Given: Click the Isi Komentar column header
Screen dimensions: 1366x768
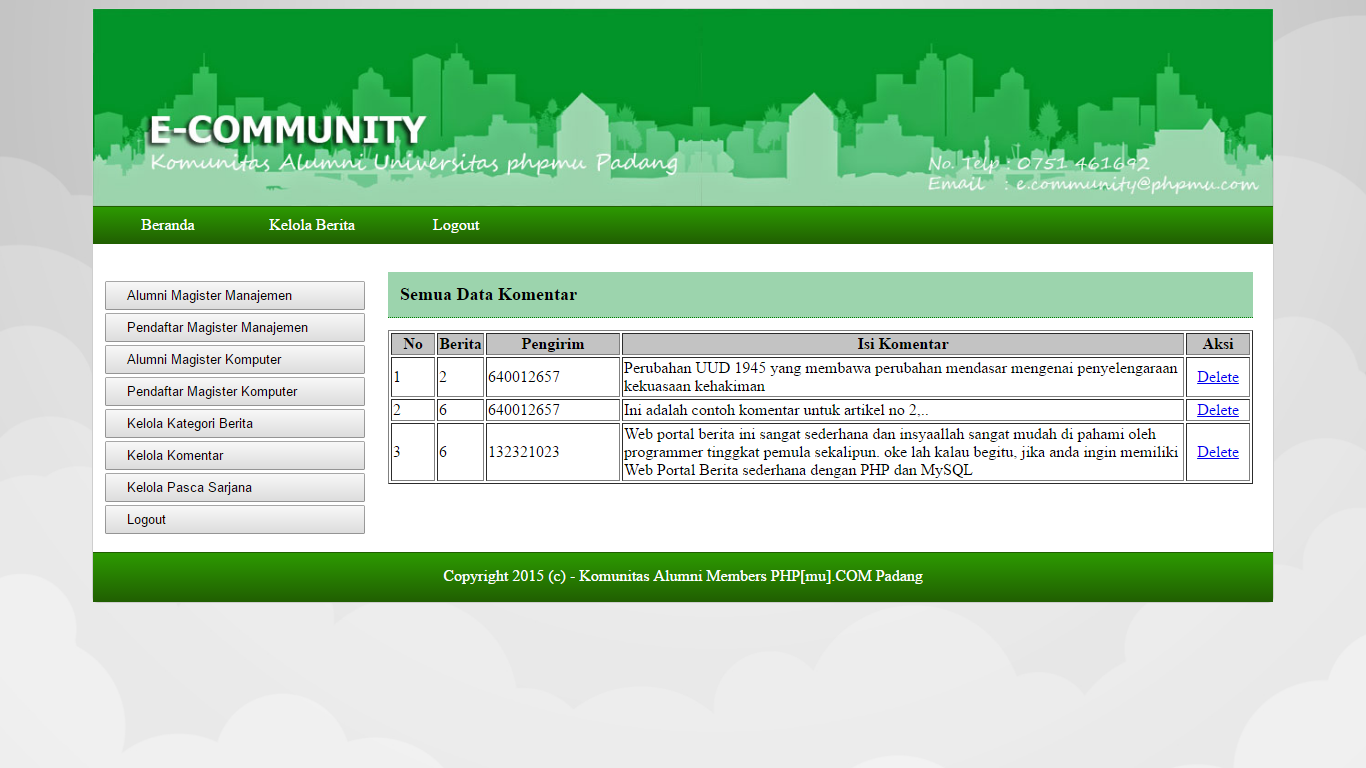Looking at the screenshot, I should [902, 344].
